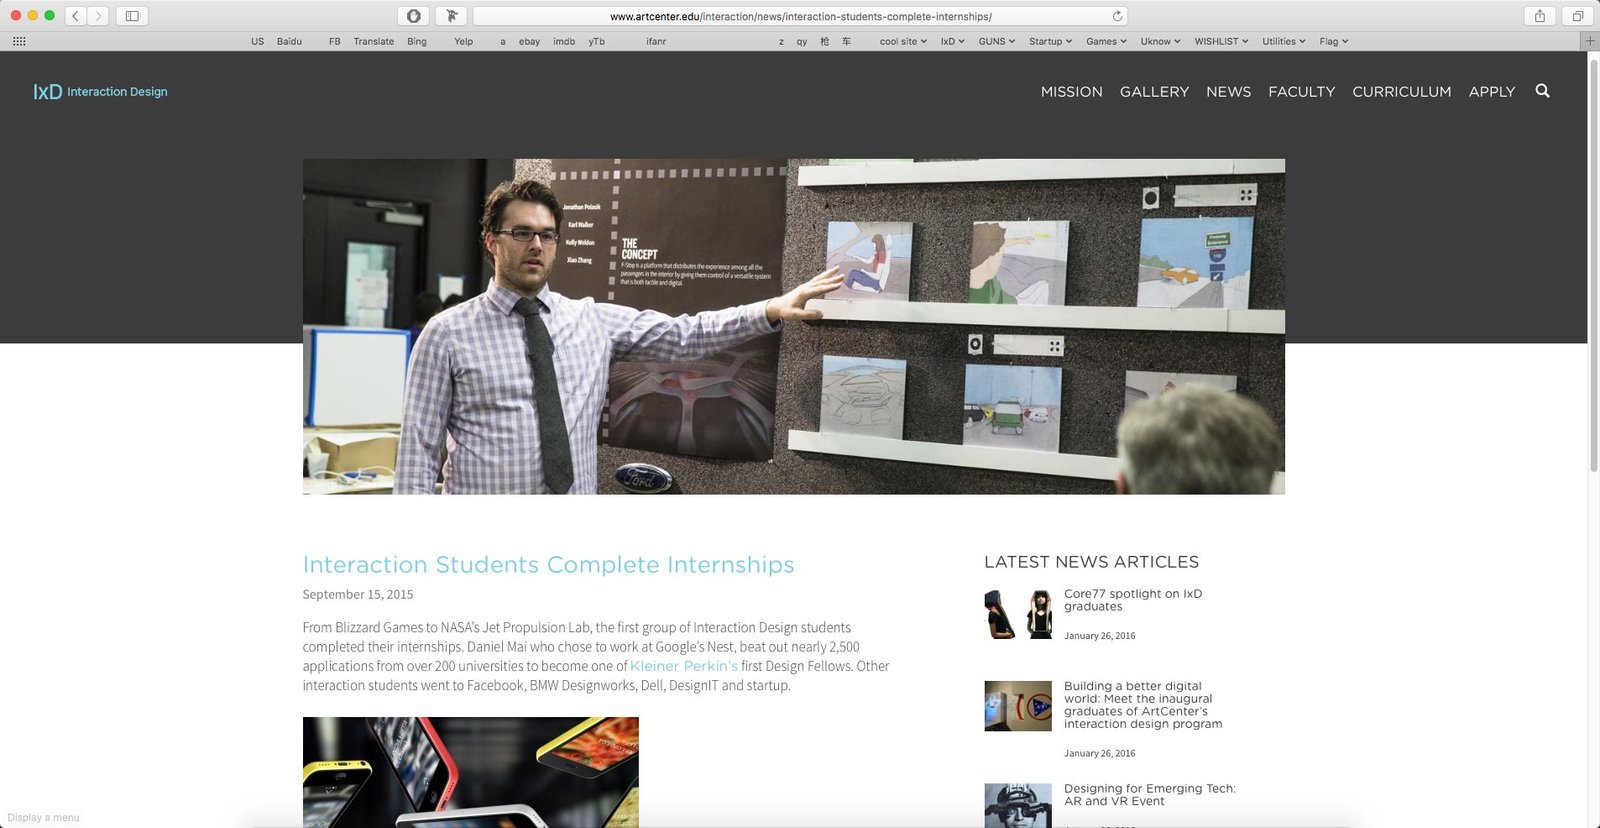The width and height of the screenshot is (1600, 828).
Task: Expand the IxD bookmarks folder
Action: click(952, 41)
